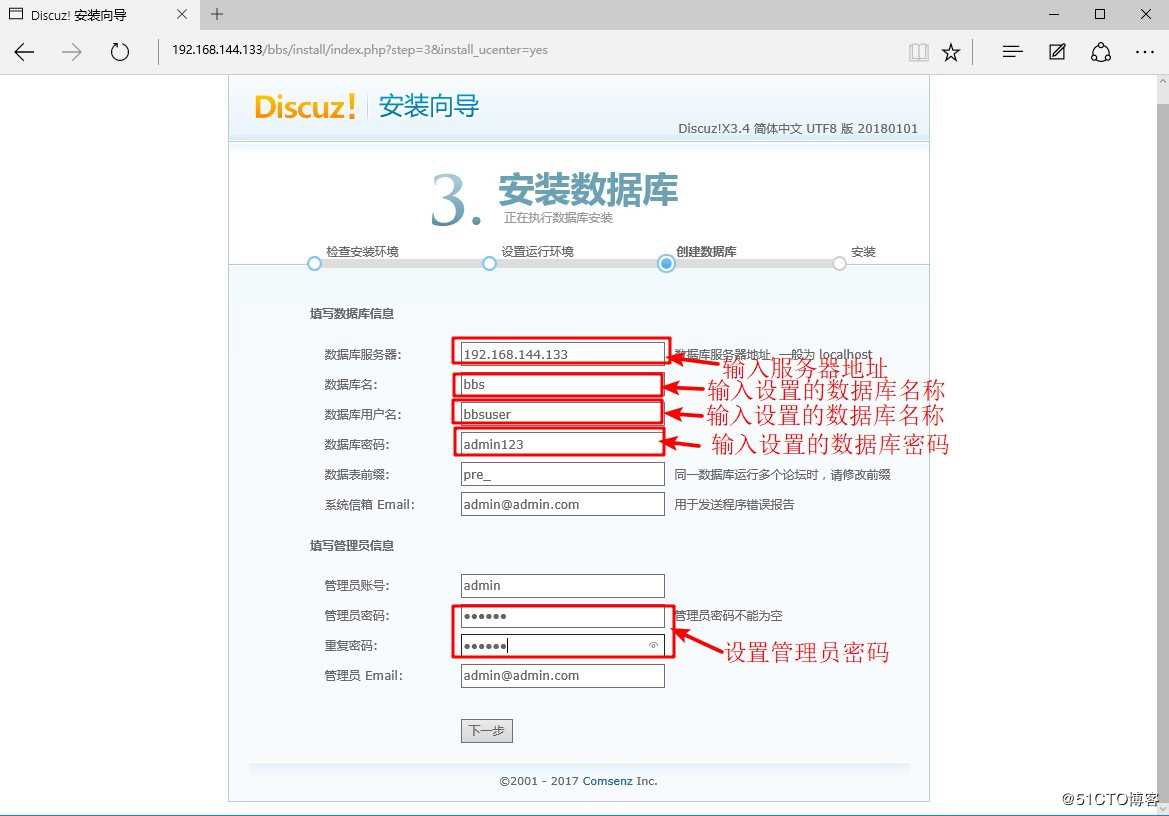Click the 系统信箱 Email input field

click(x=563, y=504)
